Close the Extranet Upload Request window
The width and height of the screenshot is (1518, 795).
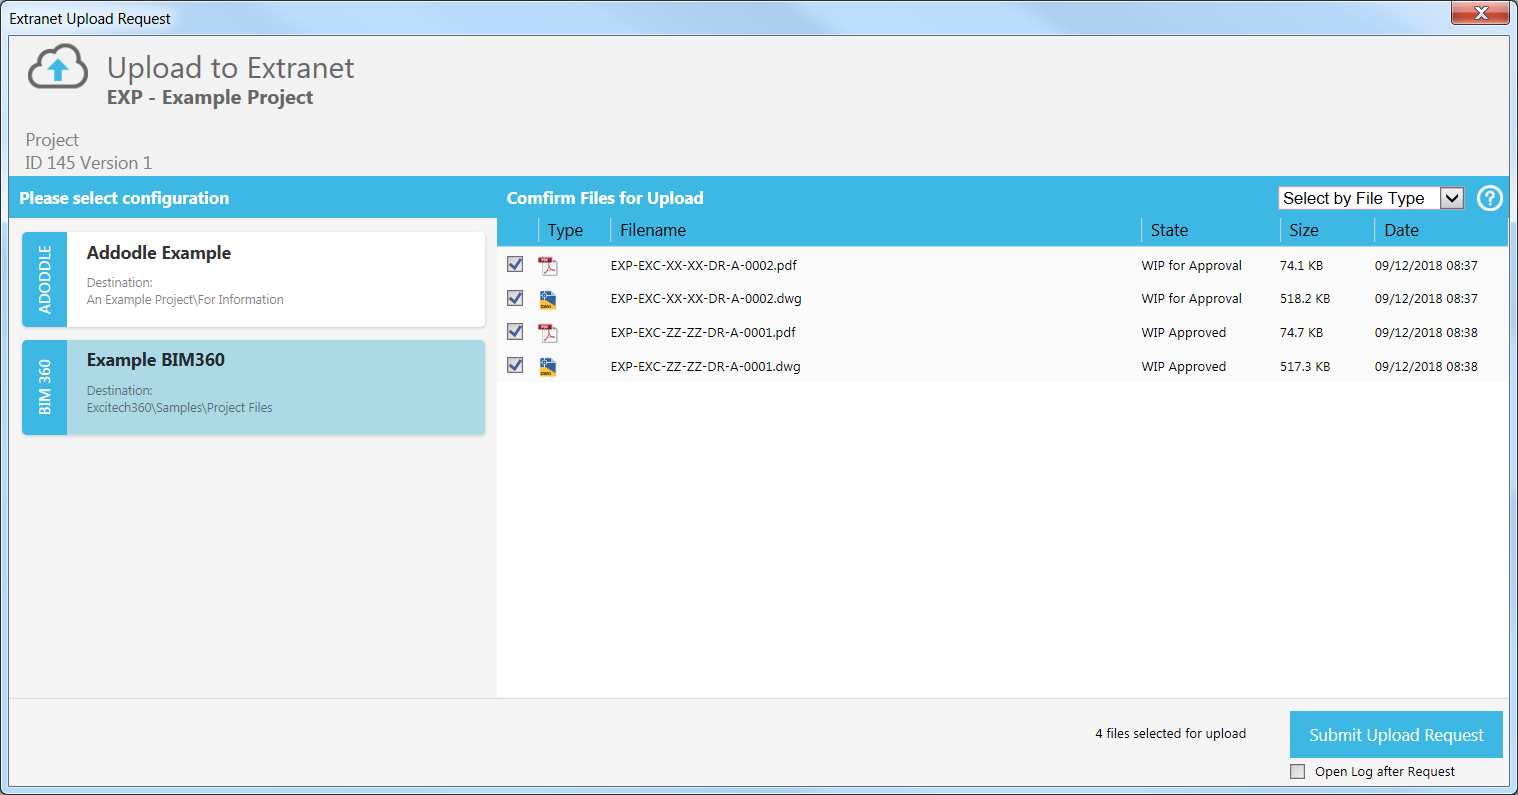coord(1481,13)
